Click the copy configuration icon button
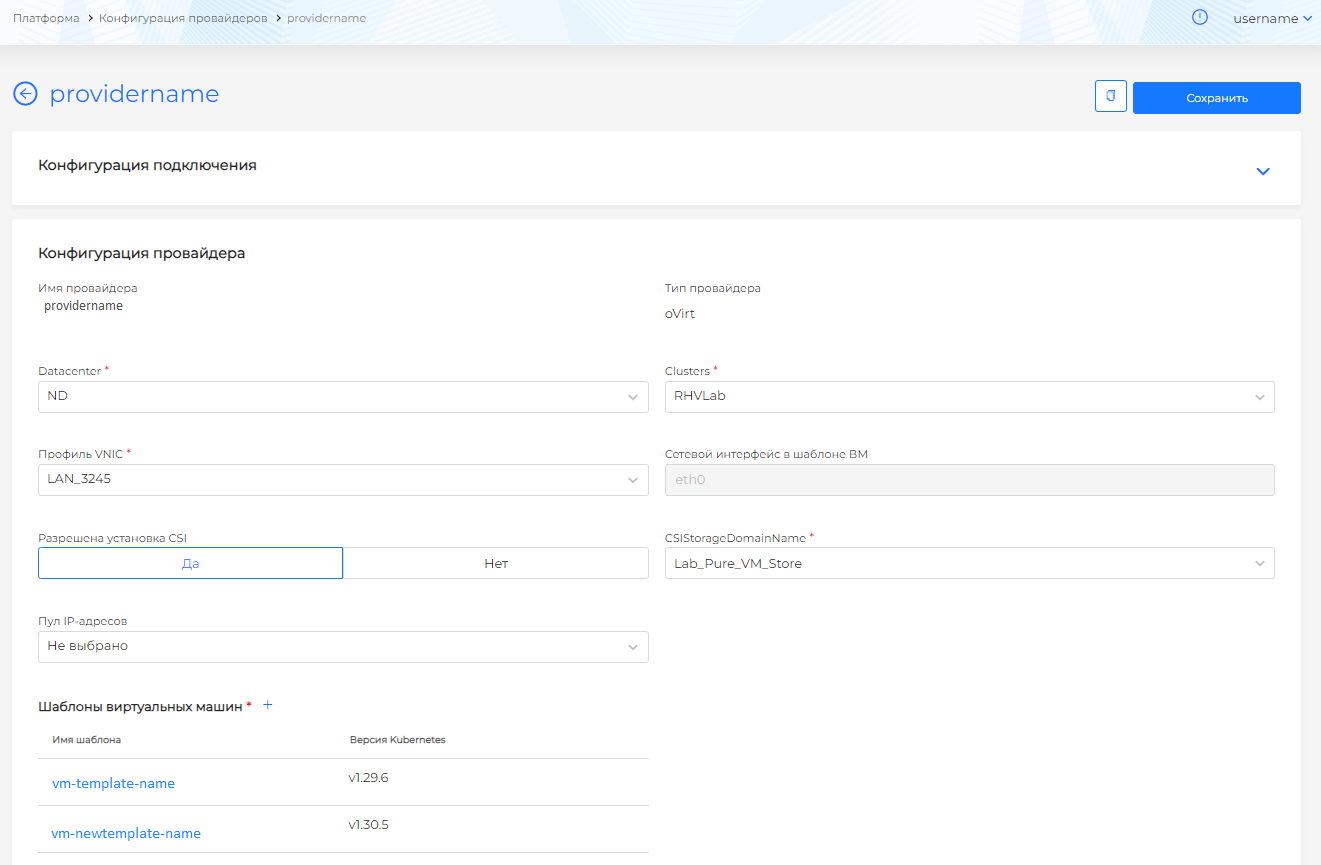Image resolution: width=1321 pixels, height=865 pixels. tap(1110, 97)
